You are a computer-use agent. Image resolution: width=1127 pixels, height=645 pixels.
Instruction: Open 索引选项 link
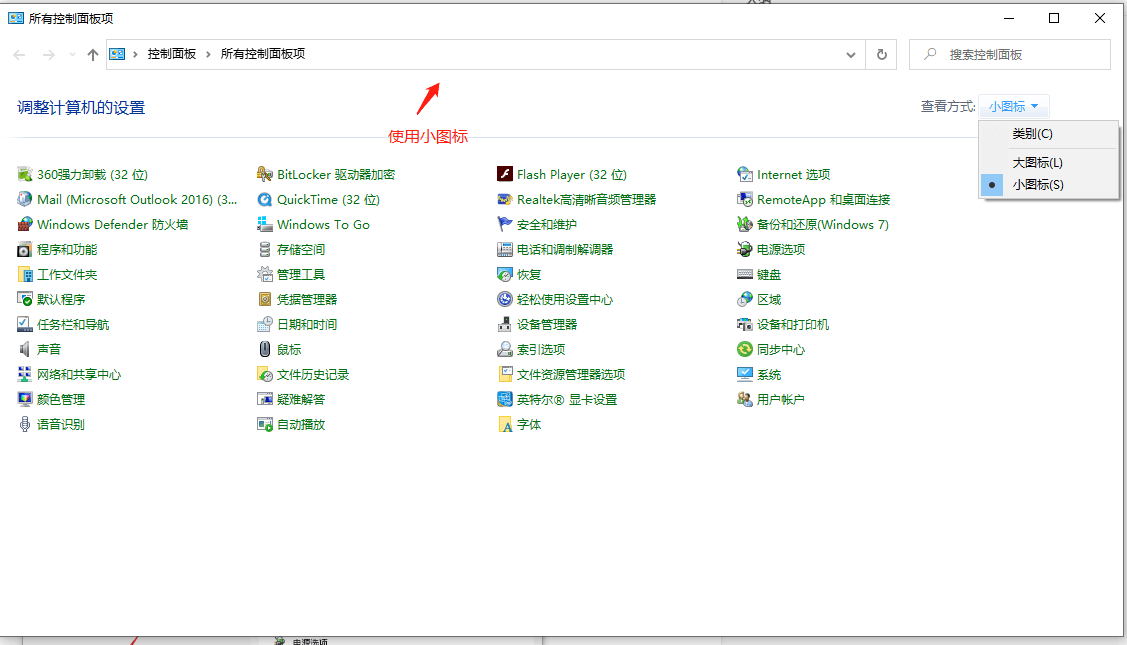tap(541, 349)
